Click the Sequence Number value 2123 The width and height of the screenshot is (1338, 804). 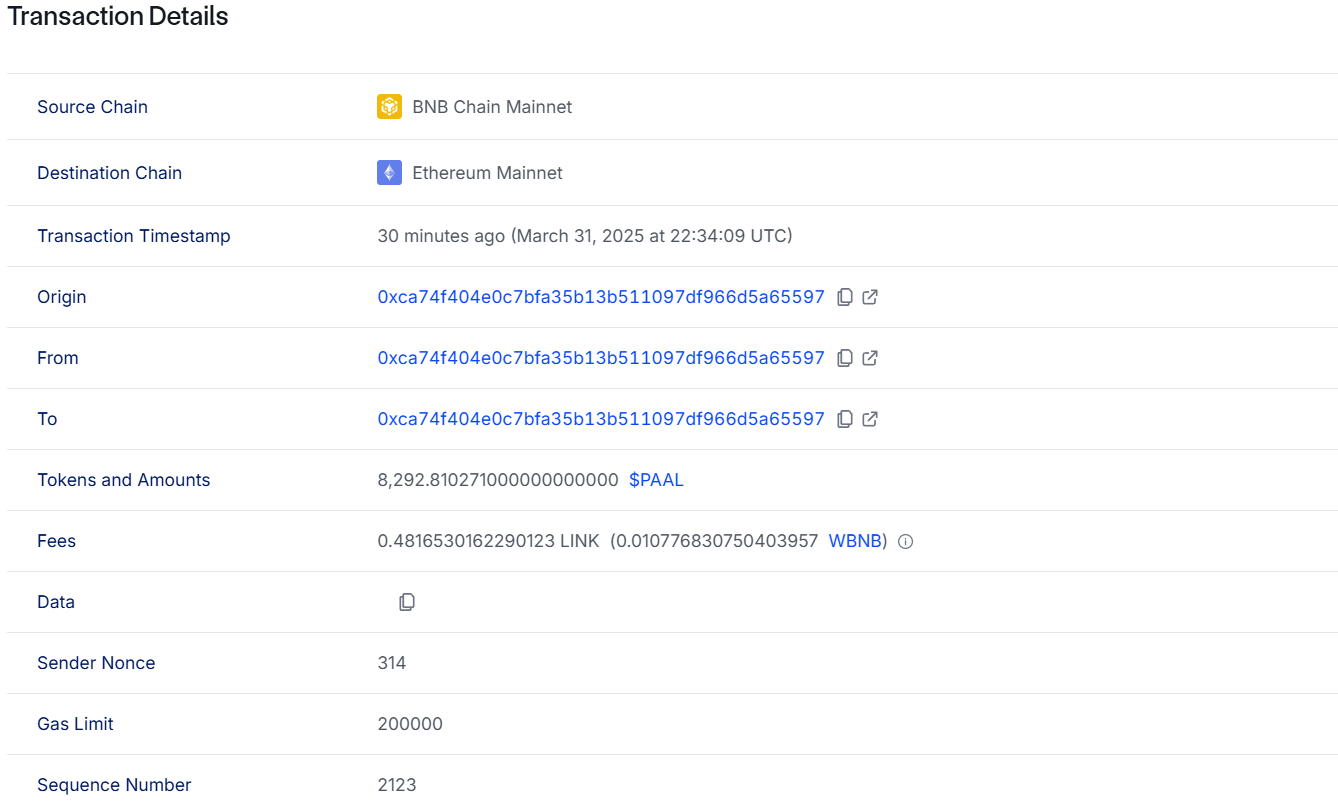(x=397, y=785)
